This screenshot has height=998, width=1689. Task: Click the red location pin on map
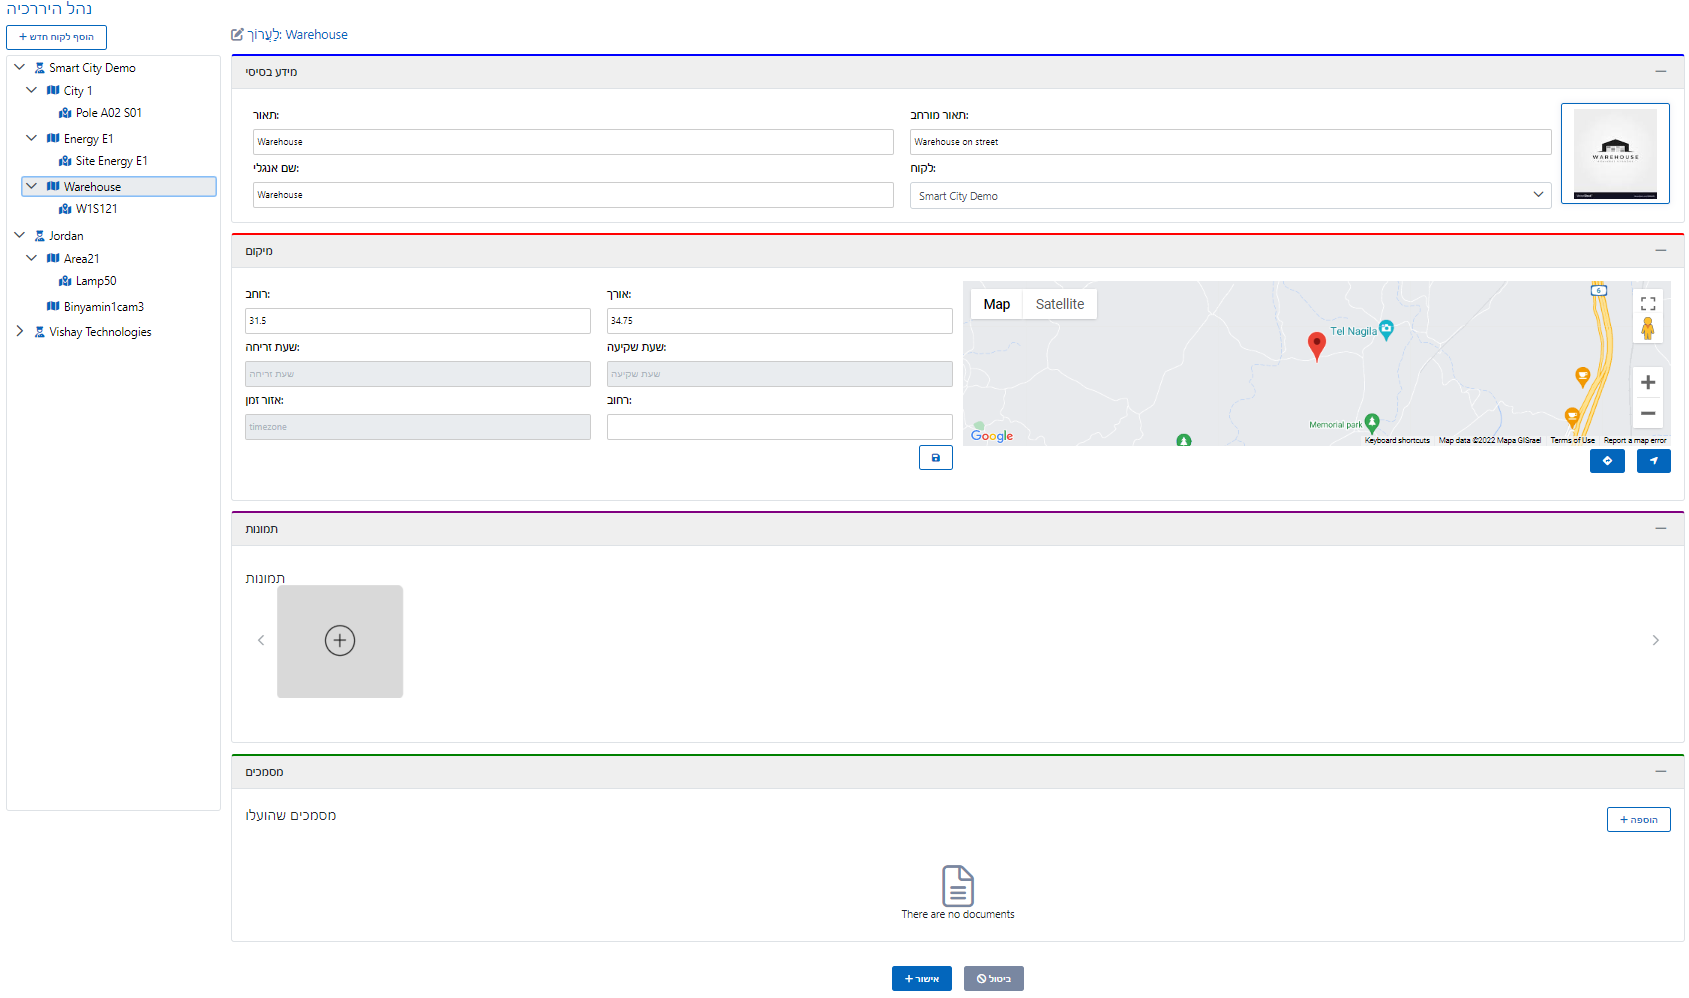(x=1317, y=345)
